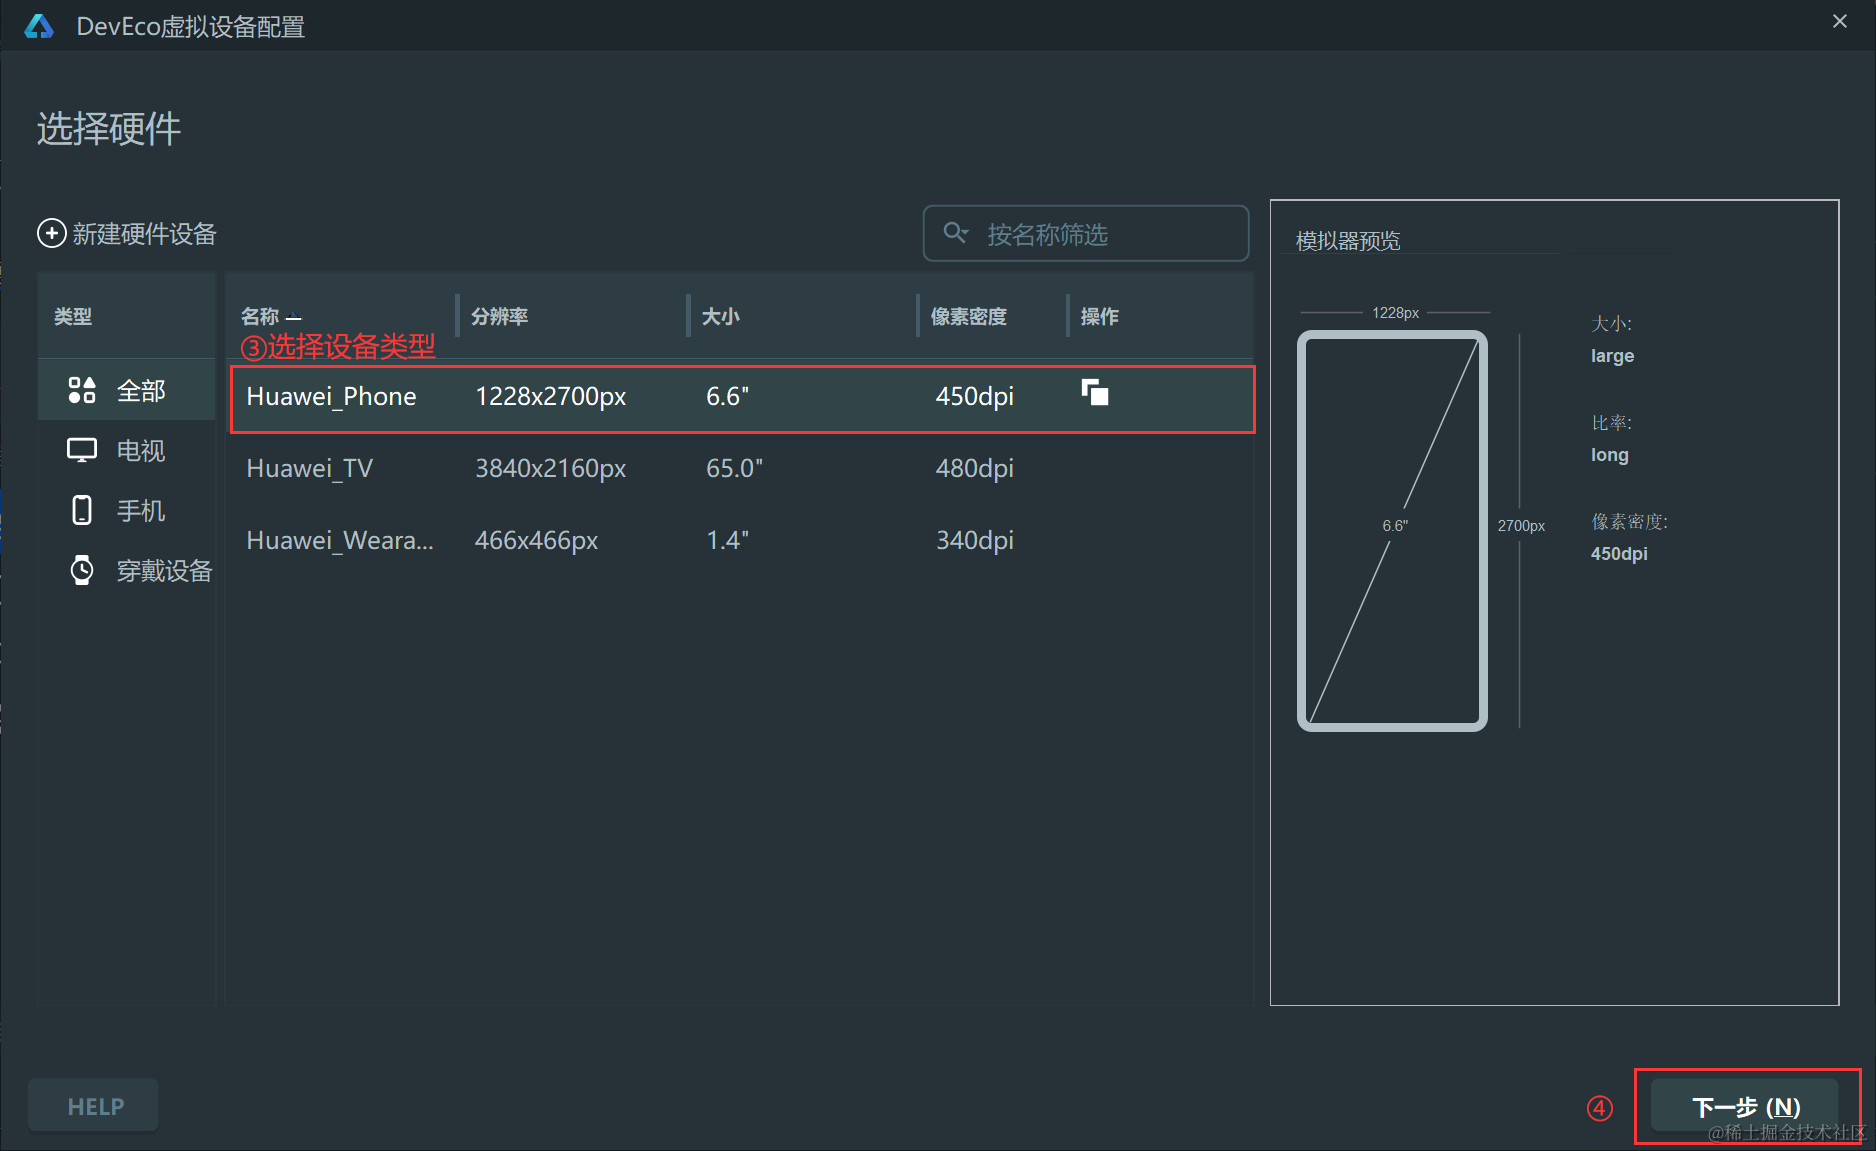Select the 穿戴设备 watch icon
This screenshot has width=1876, height=1151.
pos(82,570)
